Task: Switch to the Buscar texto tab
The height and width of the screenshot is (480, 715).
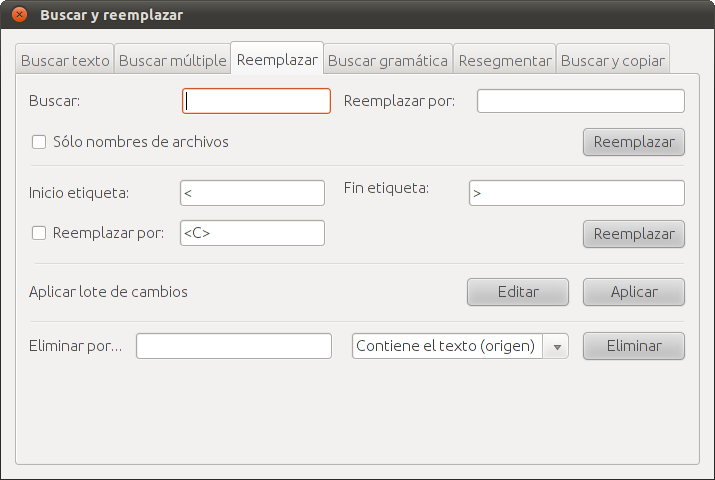Action: click(x=65, y=60)
